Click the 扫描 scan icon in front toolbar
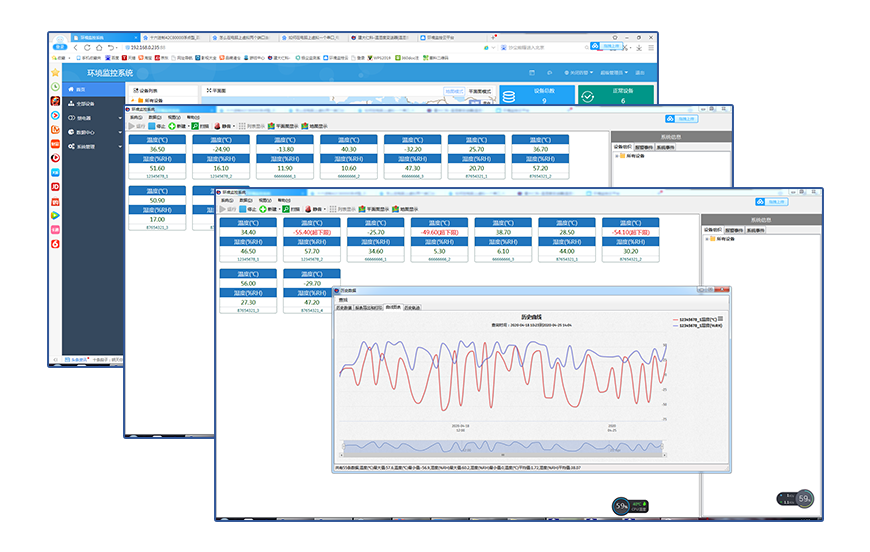The image size is (870, 552). pyautogui.click(x=289, y=209)
